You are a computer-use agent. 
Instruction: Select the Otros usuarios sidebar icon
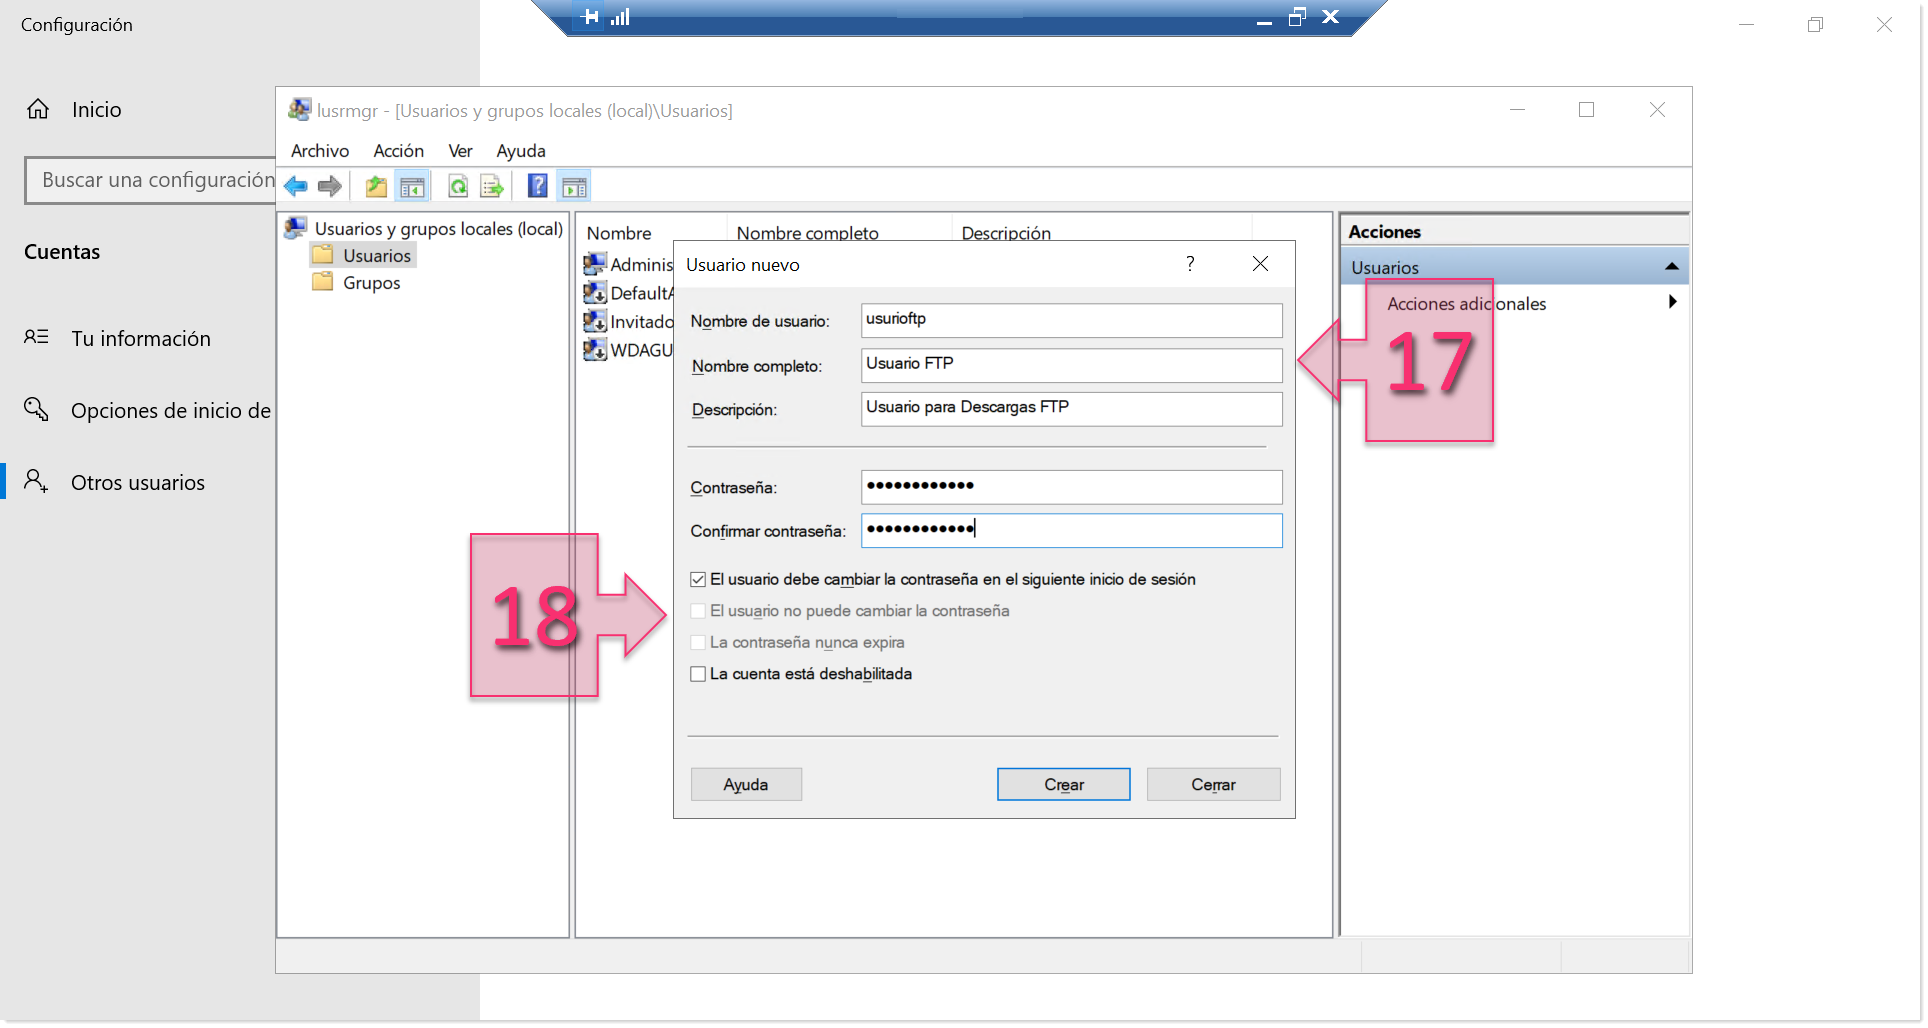(x=36, y=481)
